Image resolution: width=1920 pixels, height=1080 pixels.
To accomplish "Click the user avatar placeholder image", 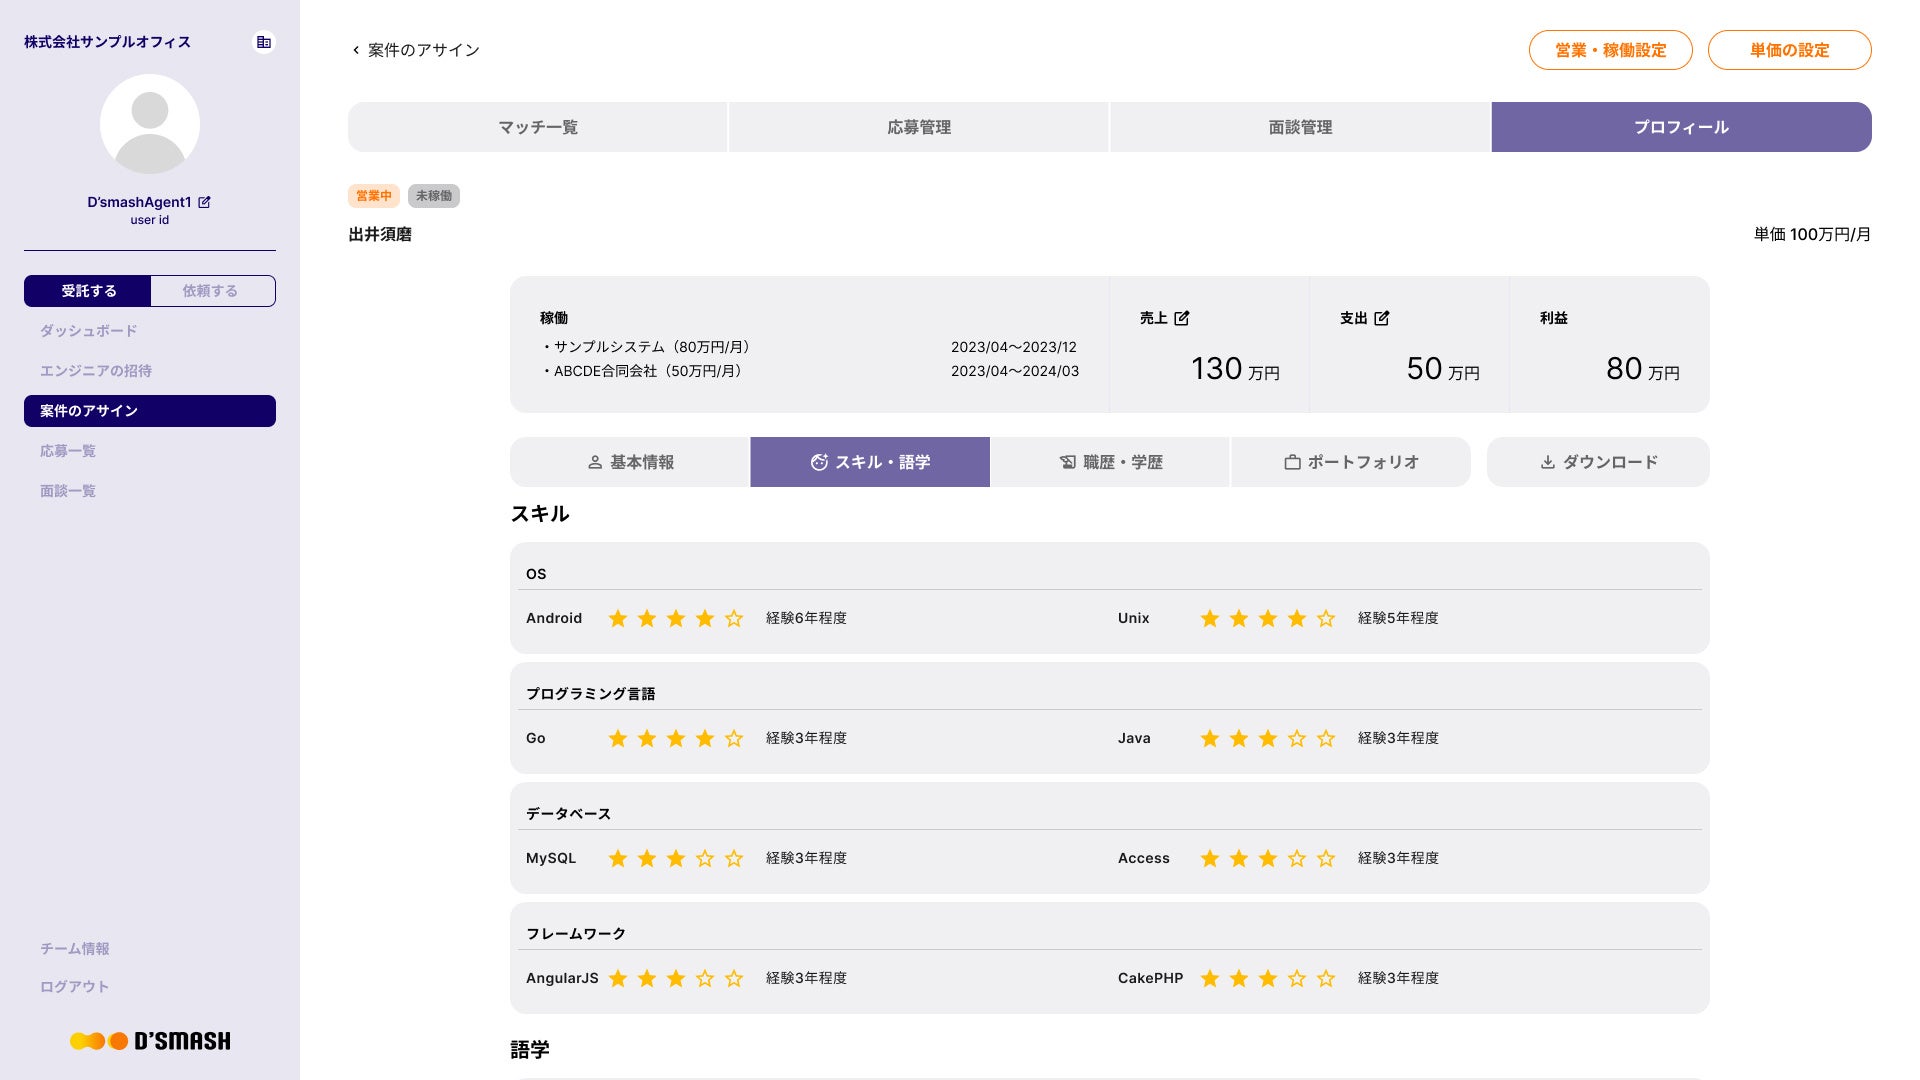I will [x=150, y=125].
